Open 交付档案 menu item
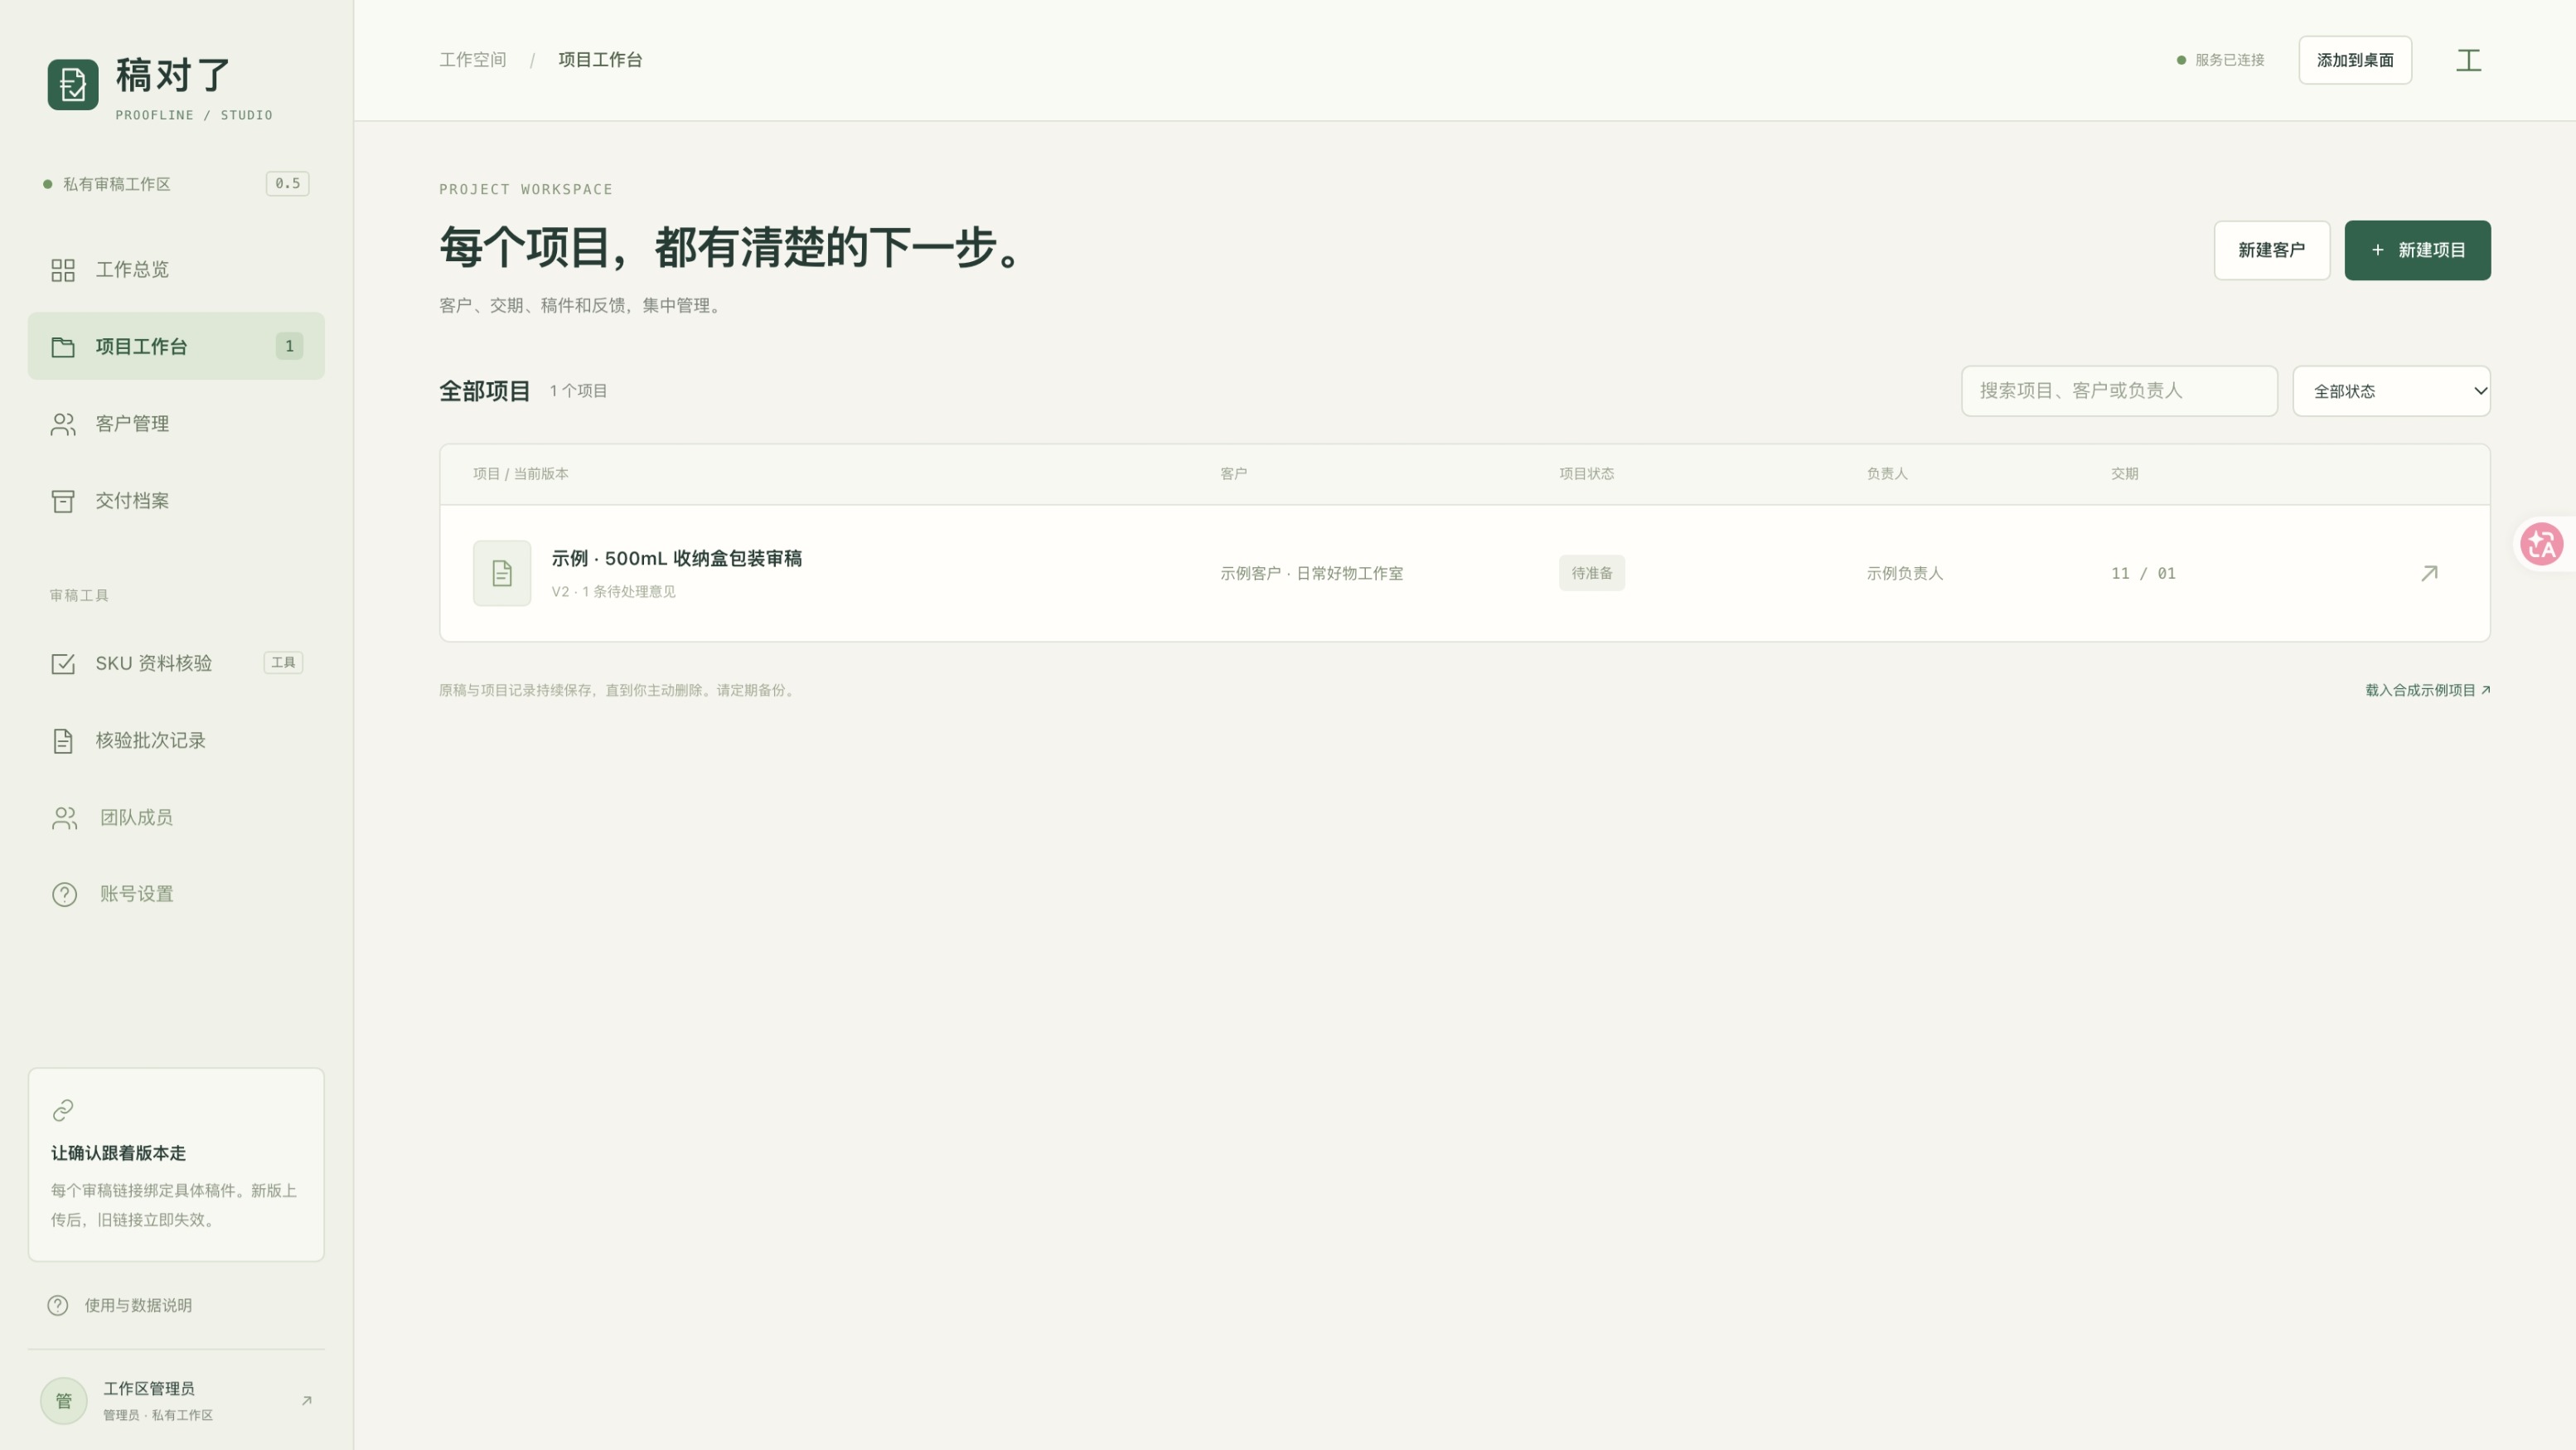The image size is (2576, 1450). [176, 501]
